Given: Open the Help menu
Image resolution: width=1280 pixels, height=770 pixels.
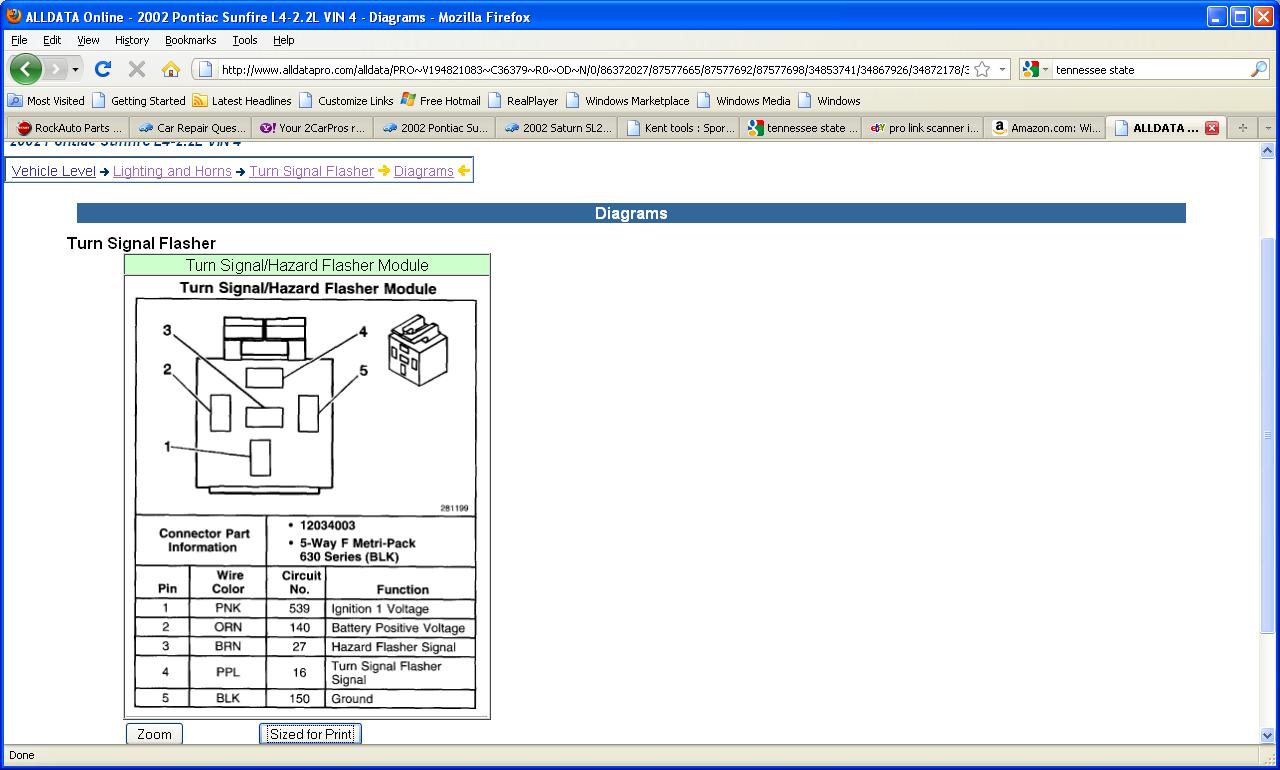Looking at the screenshot, I should click(x=284, y=40).
